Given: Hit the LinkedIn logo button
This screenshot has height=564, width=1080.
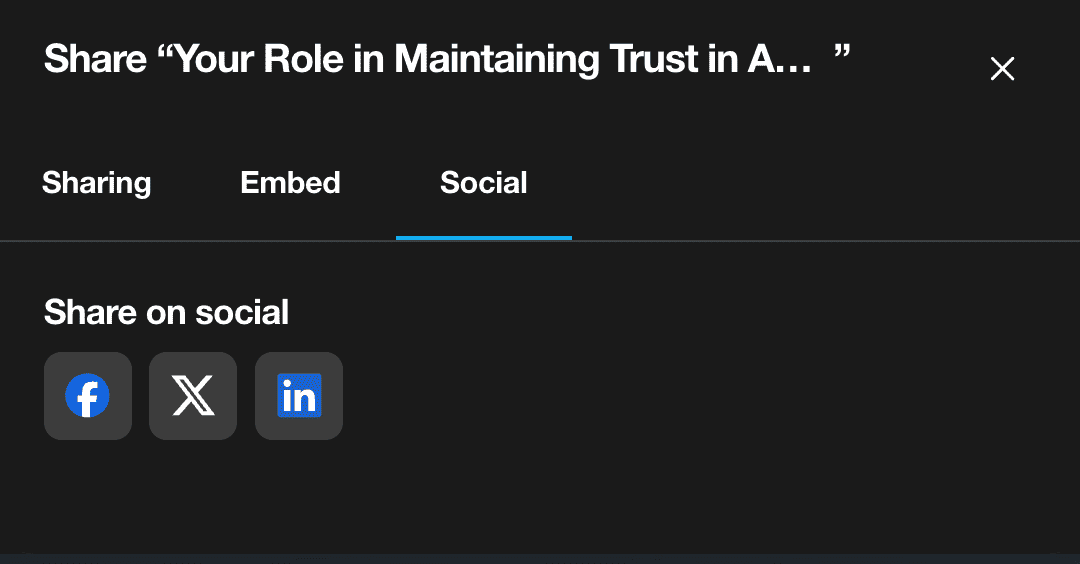Looking at the screenshot, I should (299, 396).
